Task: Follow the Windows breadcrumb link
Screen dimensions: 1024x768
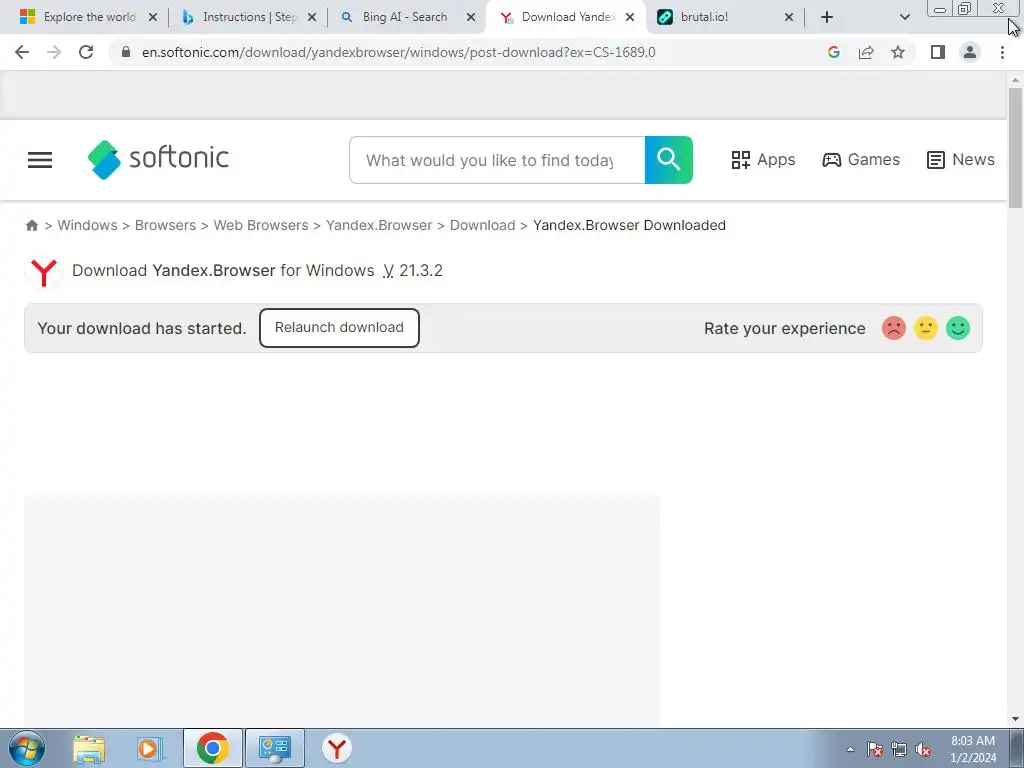Action: pyautogui.click(x=88, y=225)
